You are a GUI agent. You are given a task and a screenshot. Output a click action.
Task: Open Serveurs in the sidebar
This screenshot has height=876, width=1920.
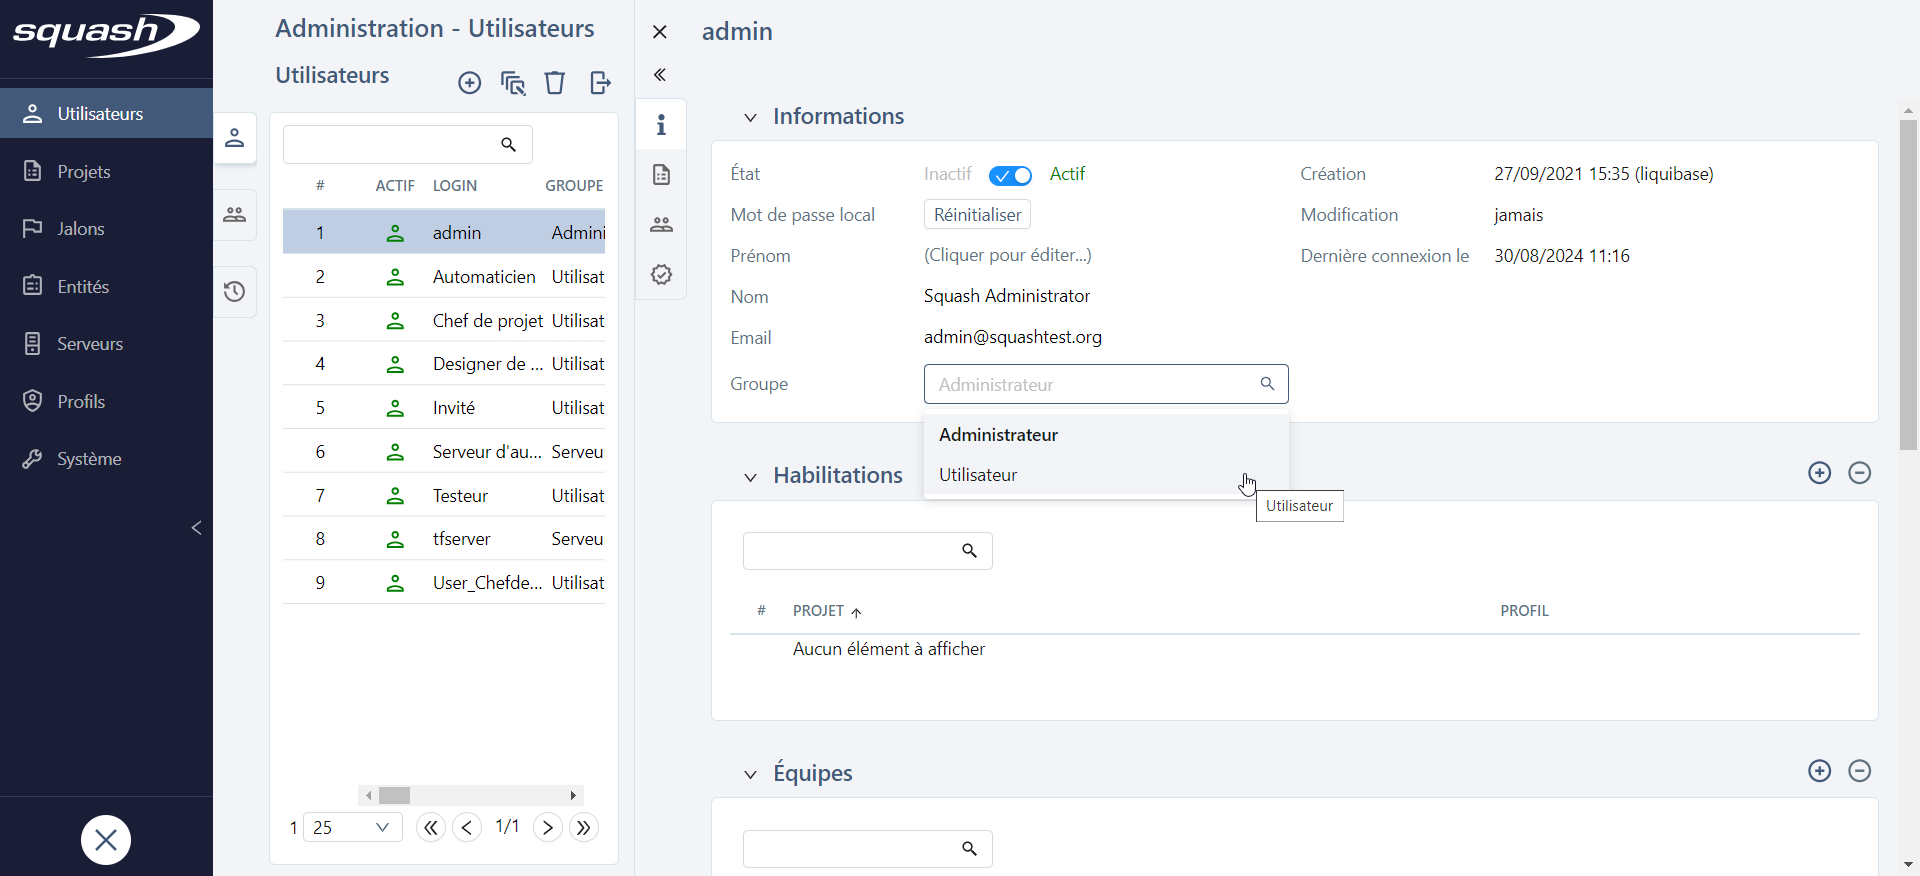pos(106,344)
